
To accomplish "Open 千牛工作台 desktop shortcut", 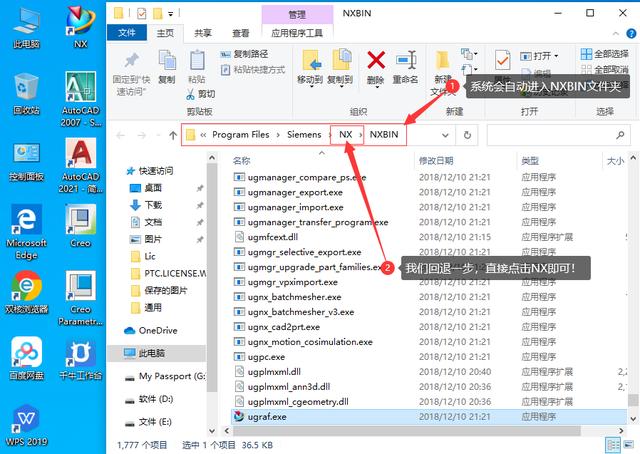I will (x=80, y=358).
